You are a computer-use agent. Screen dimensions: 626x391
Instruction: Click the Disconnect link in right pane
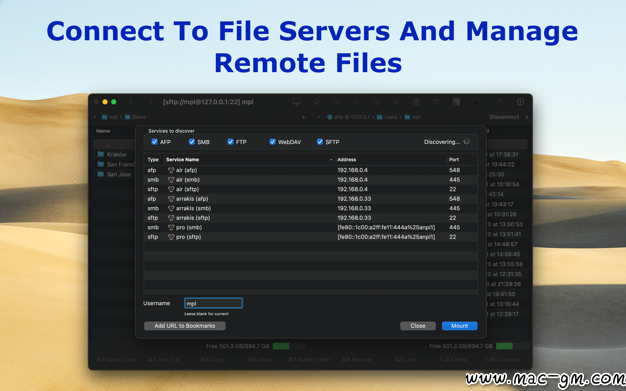point(504,117)
